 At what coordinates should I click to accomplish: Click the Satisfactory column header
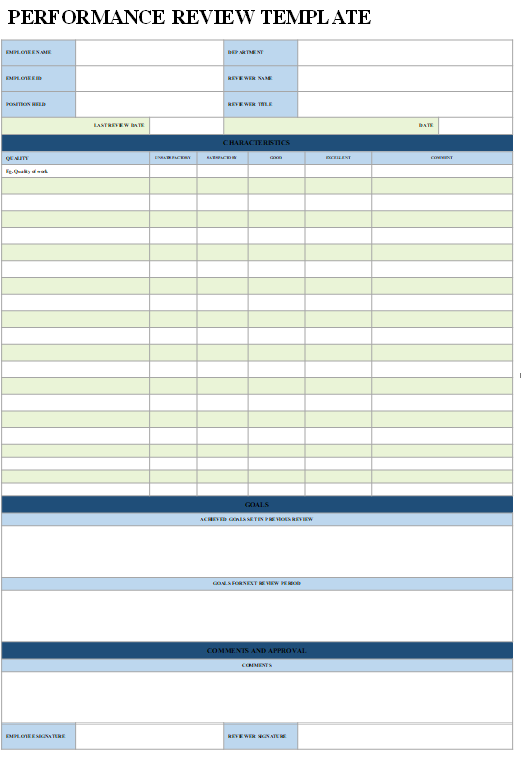[x=222, y=158]
